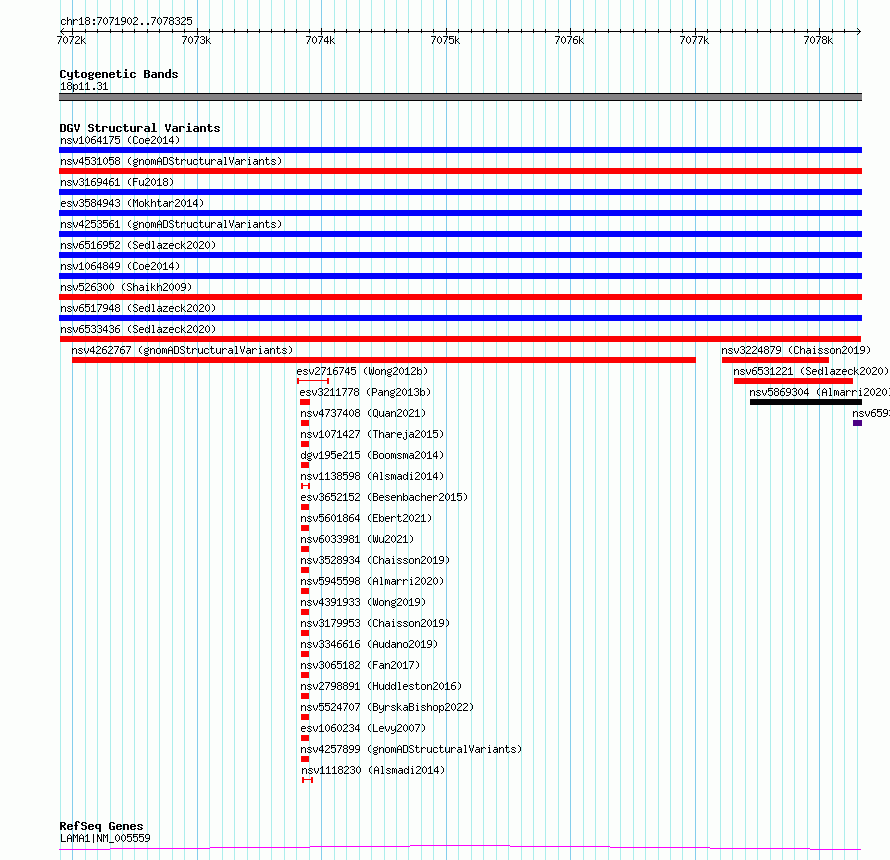Select nsv1138598 (Alsmadi2014) label
Image resolution: width=890 pixels, height=860 pixels.
click(x=372, y=476)
